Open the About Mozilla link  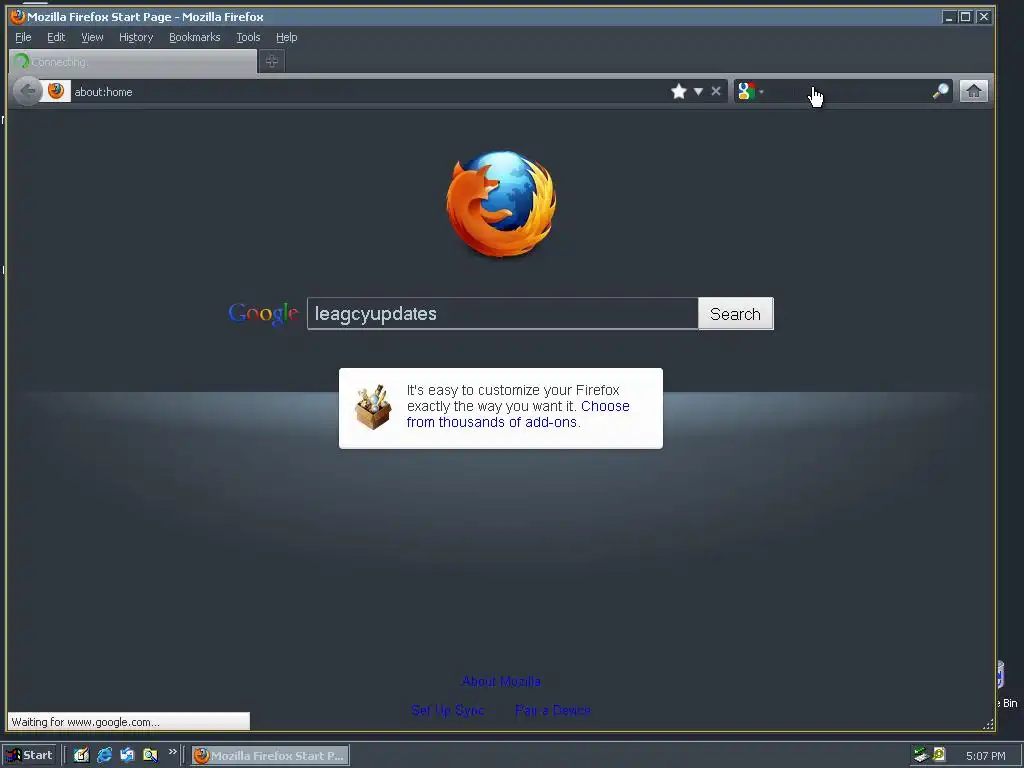tap(501, 681)
